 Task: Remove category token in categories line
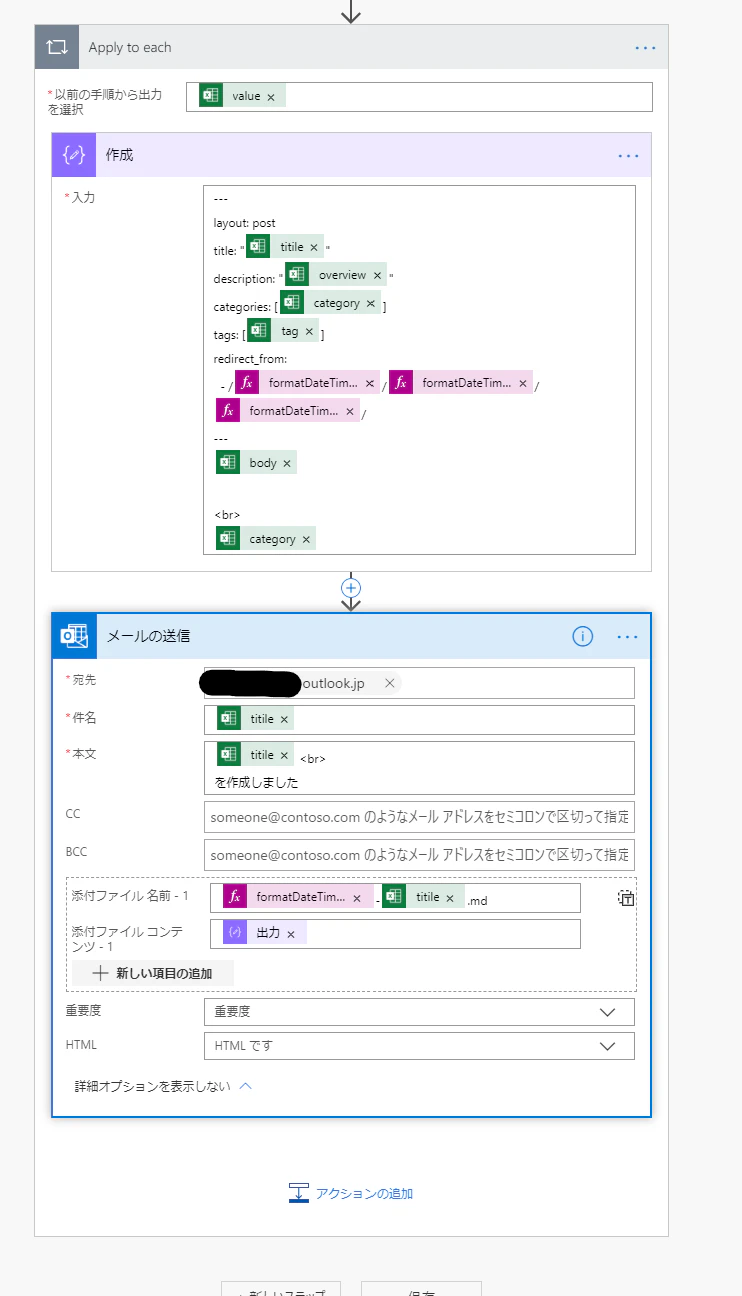371,303
